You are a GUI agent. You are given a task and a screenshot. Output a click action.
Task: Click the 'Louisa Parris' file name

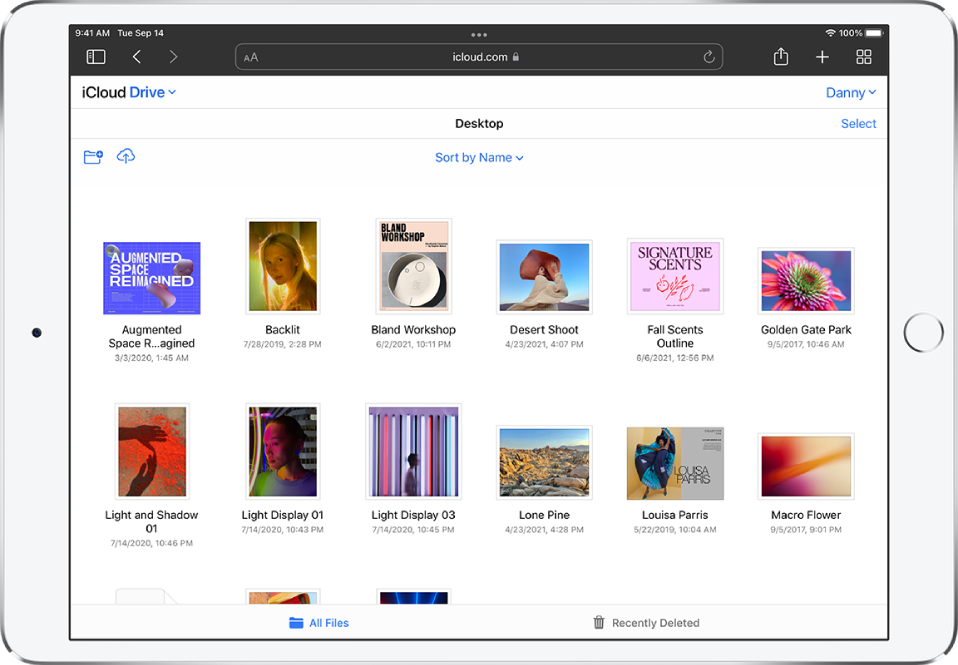click(675, 515)
